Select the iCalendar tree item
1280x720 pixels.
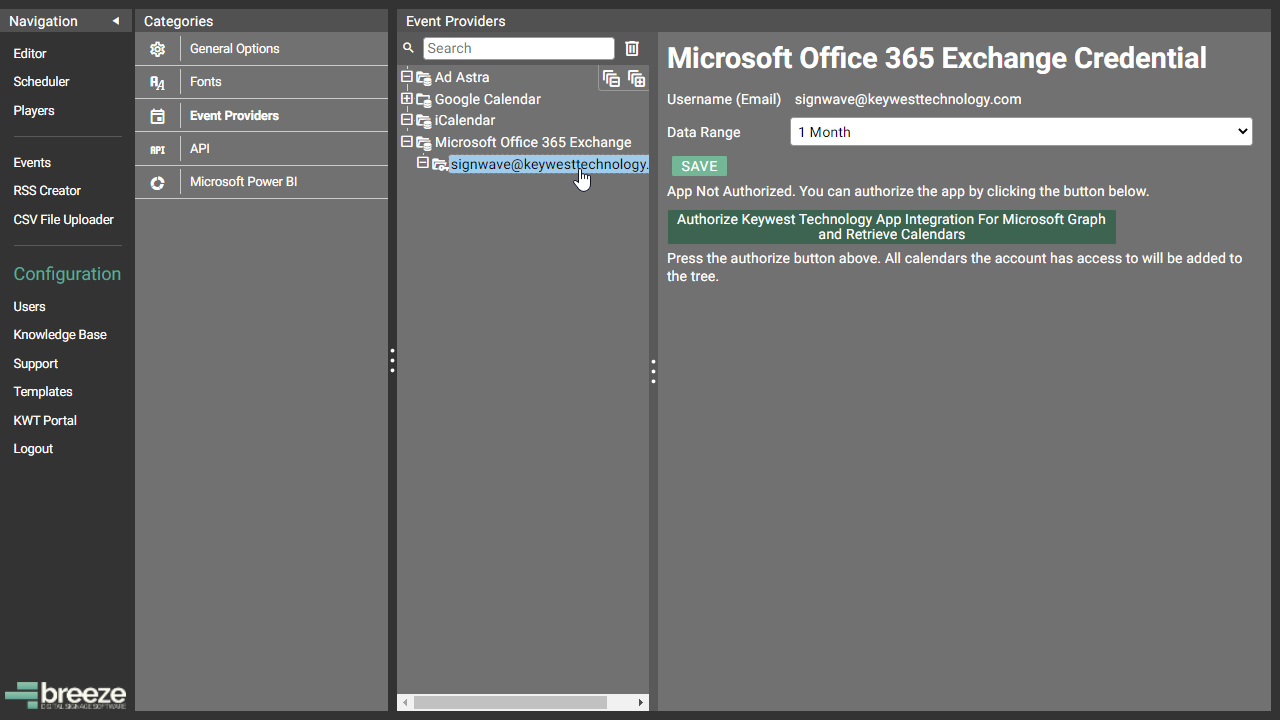coord(465,120)
